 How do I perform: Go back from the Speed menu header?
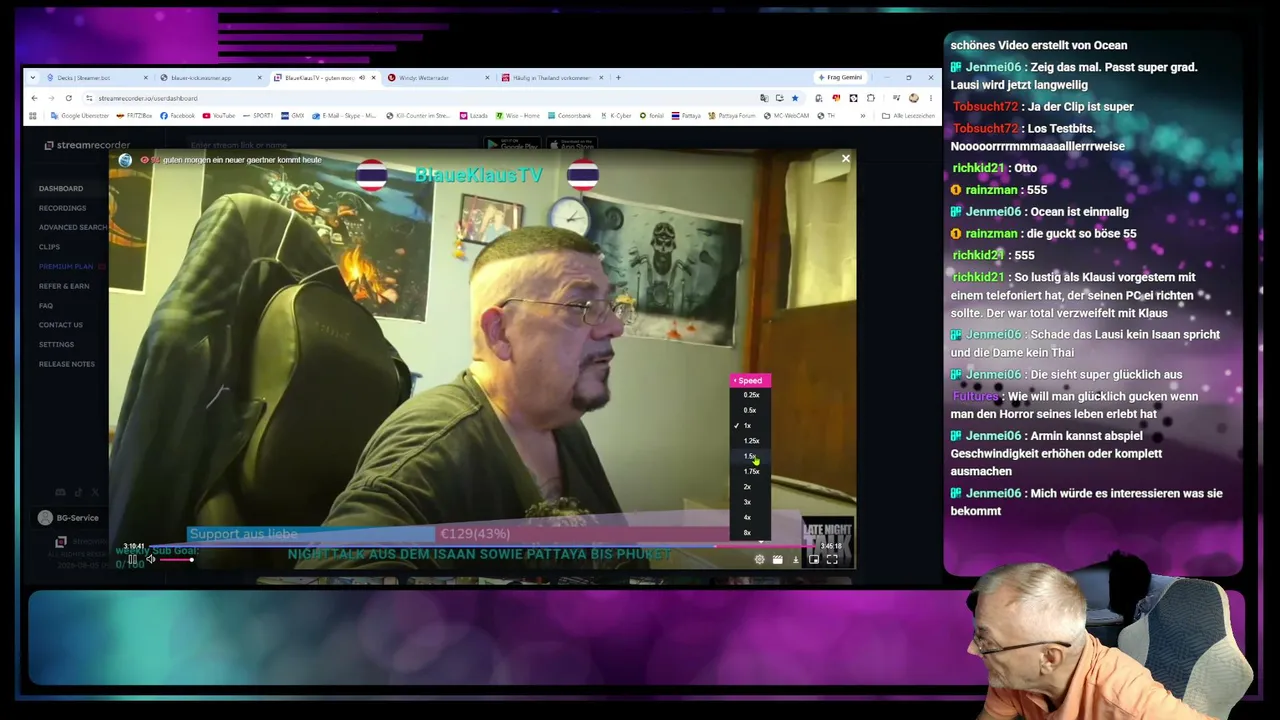[x=750, y=380]
